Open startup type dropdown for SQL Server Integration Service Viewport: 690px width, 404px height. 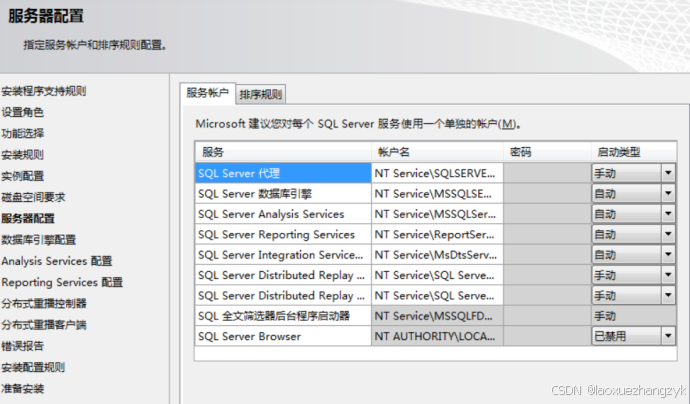coord(668,254)
